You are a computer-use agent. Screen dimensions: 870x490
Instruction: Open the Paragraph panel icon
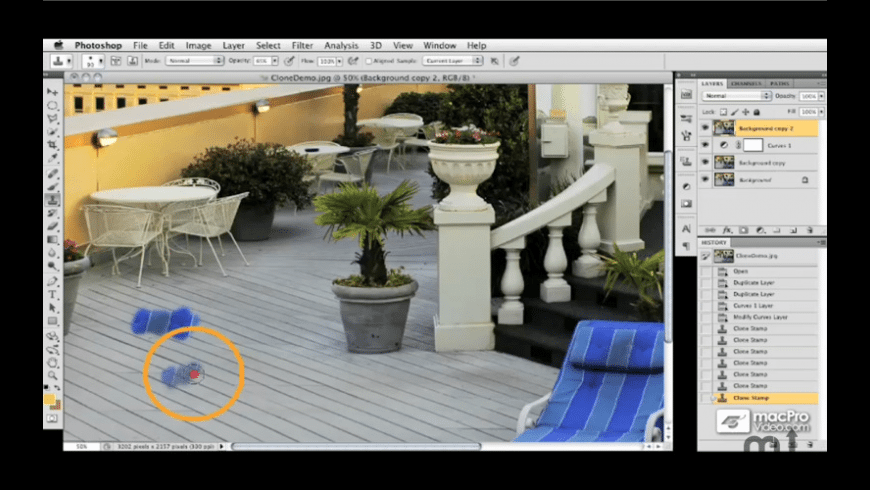tap(686, 246)
